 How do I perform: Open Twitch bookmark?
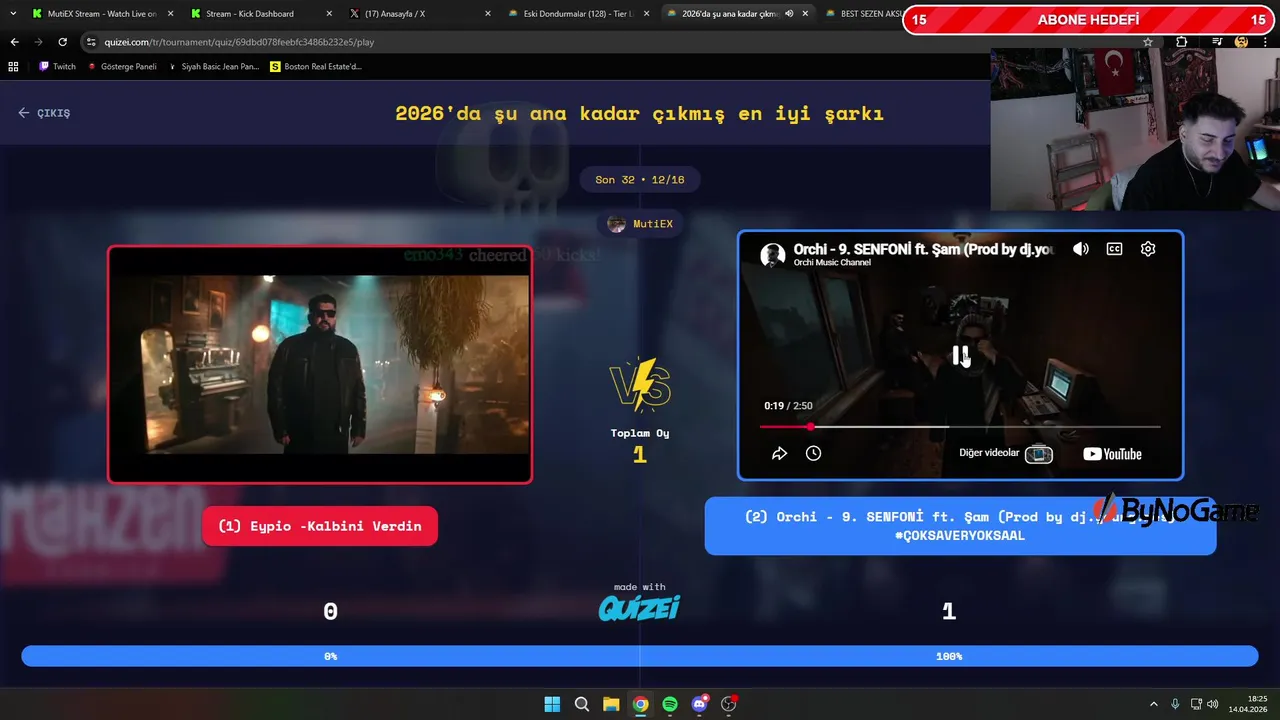click(57, 67)
